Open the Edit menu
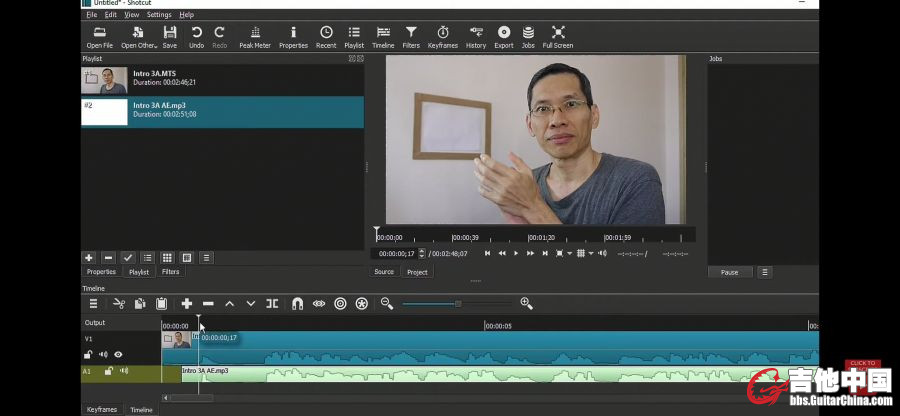900x416 pixels. point(111,15)
